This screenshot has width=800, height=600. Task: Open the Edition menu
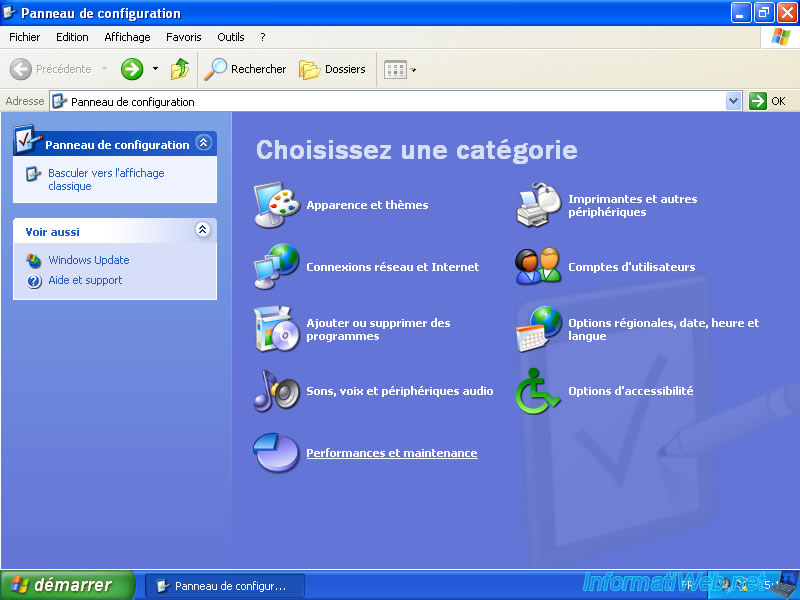point(72,37)
